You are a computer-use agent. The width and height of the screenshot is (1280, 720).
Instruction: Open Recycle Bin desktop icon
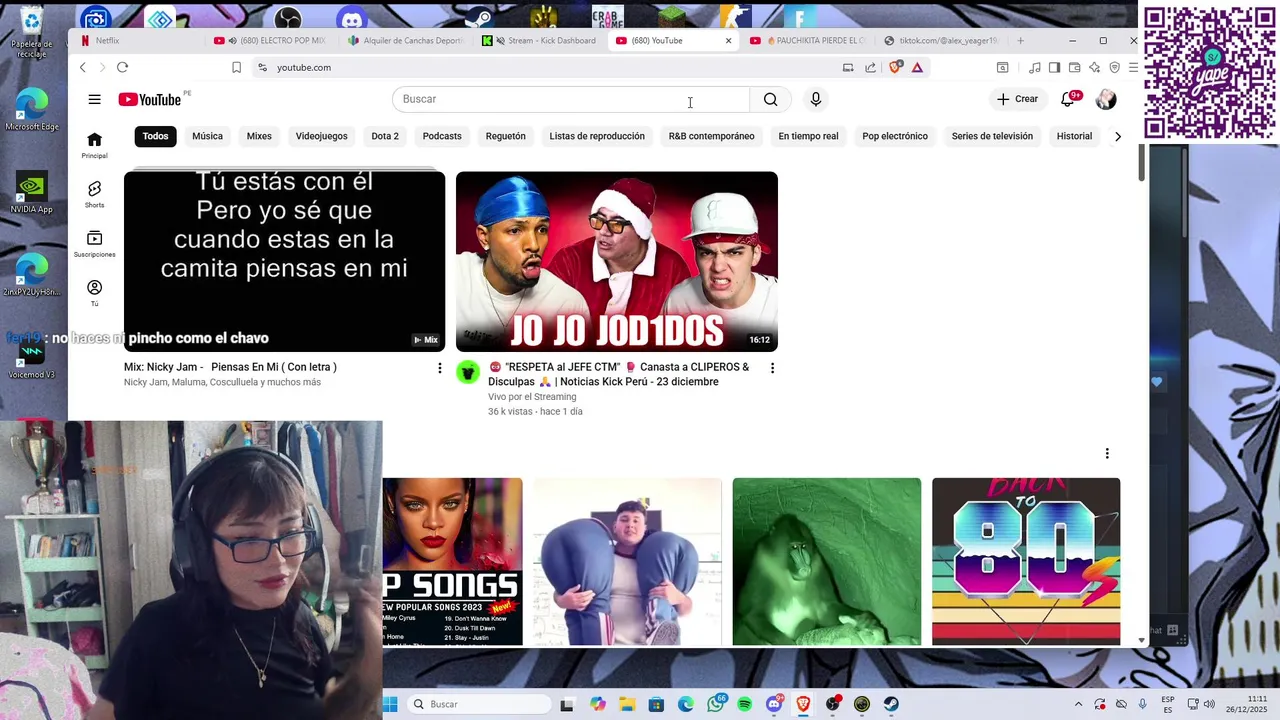(x=32, y=30)
